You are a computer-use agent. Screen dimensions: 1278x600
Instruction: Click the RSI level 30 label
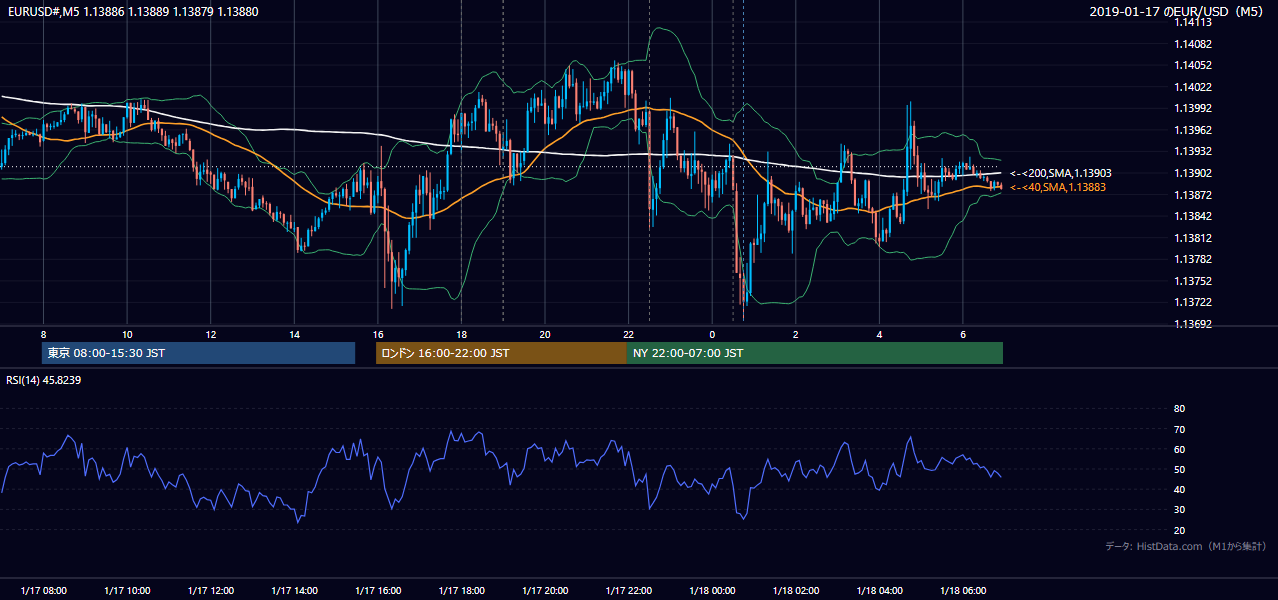(1179, 509)
